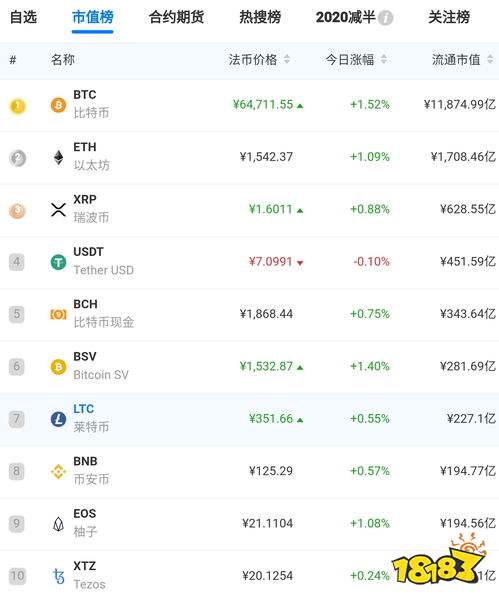Click the Binance BNB coin icon
The width and height of the screenshot is (499, 601).
(x=58, y=471)
